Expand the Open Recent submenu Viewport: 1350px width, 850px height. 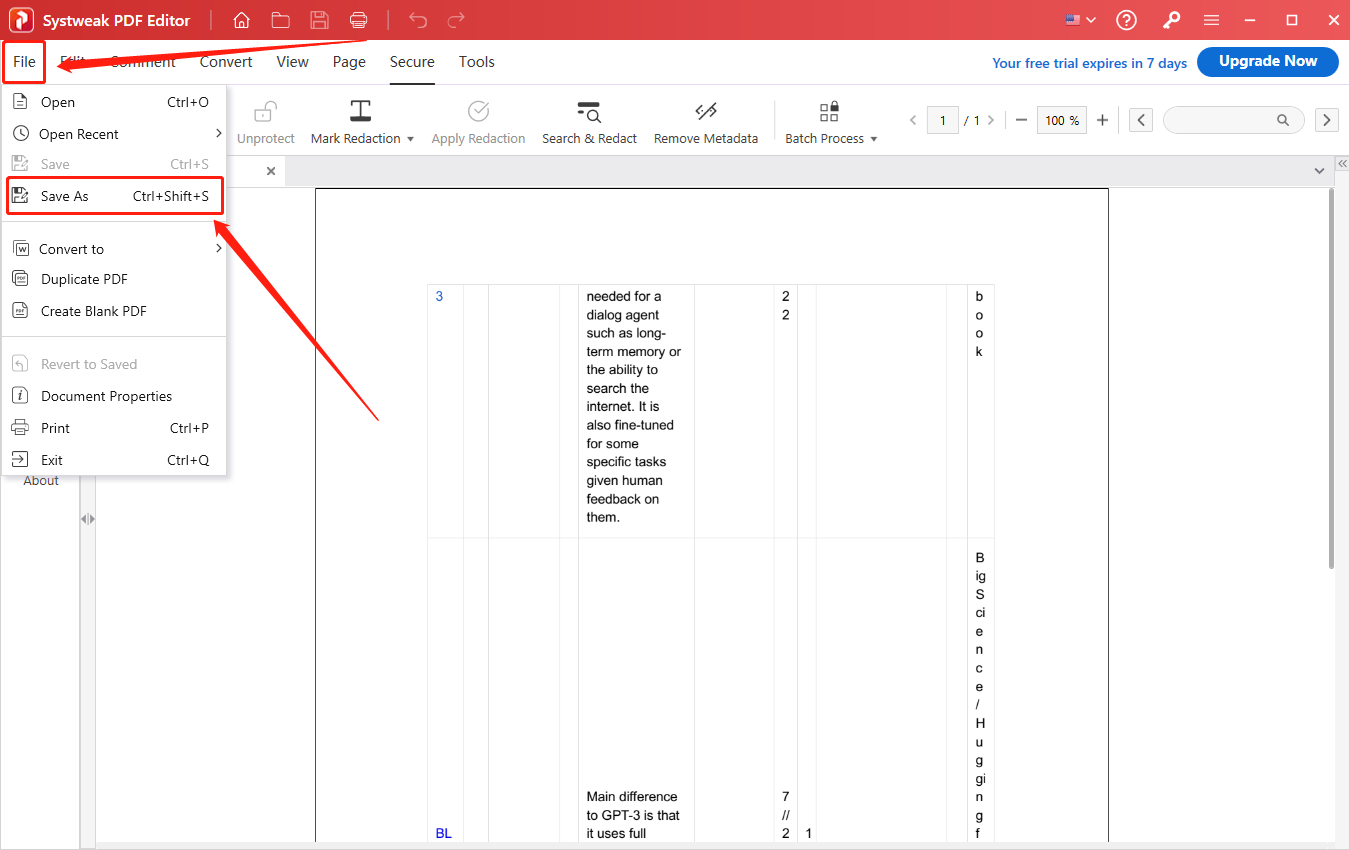115,134
